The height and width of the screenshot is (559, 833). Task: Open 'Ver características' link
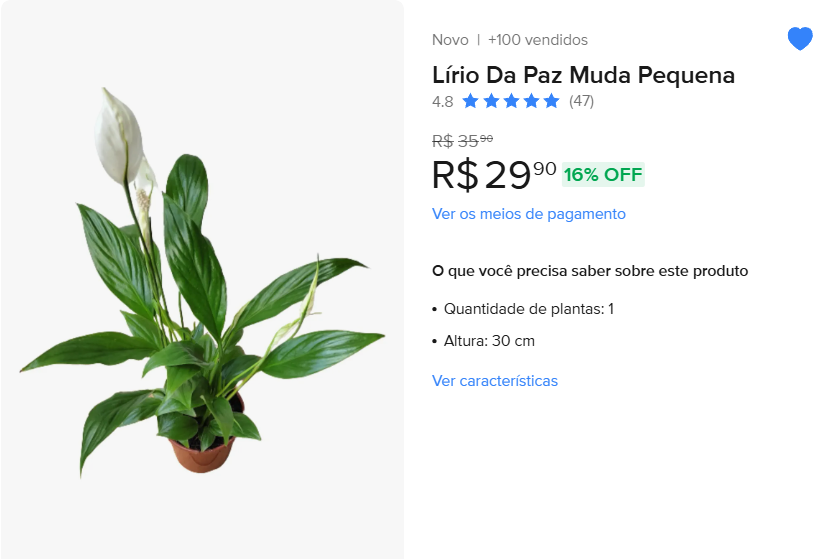pyautogui.click(x=494, y=381)
